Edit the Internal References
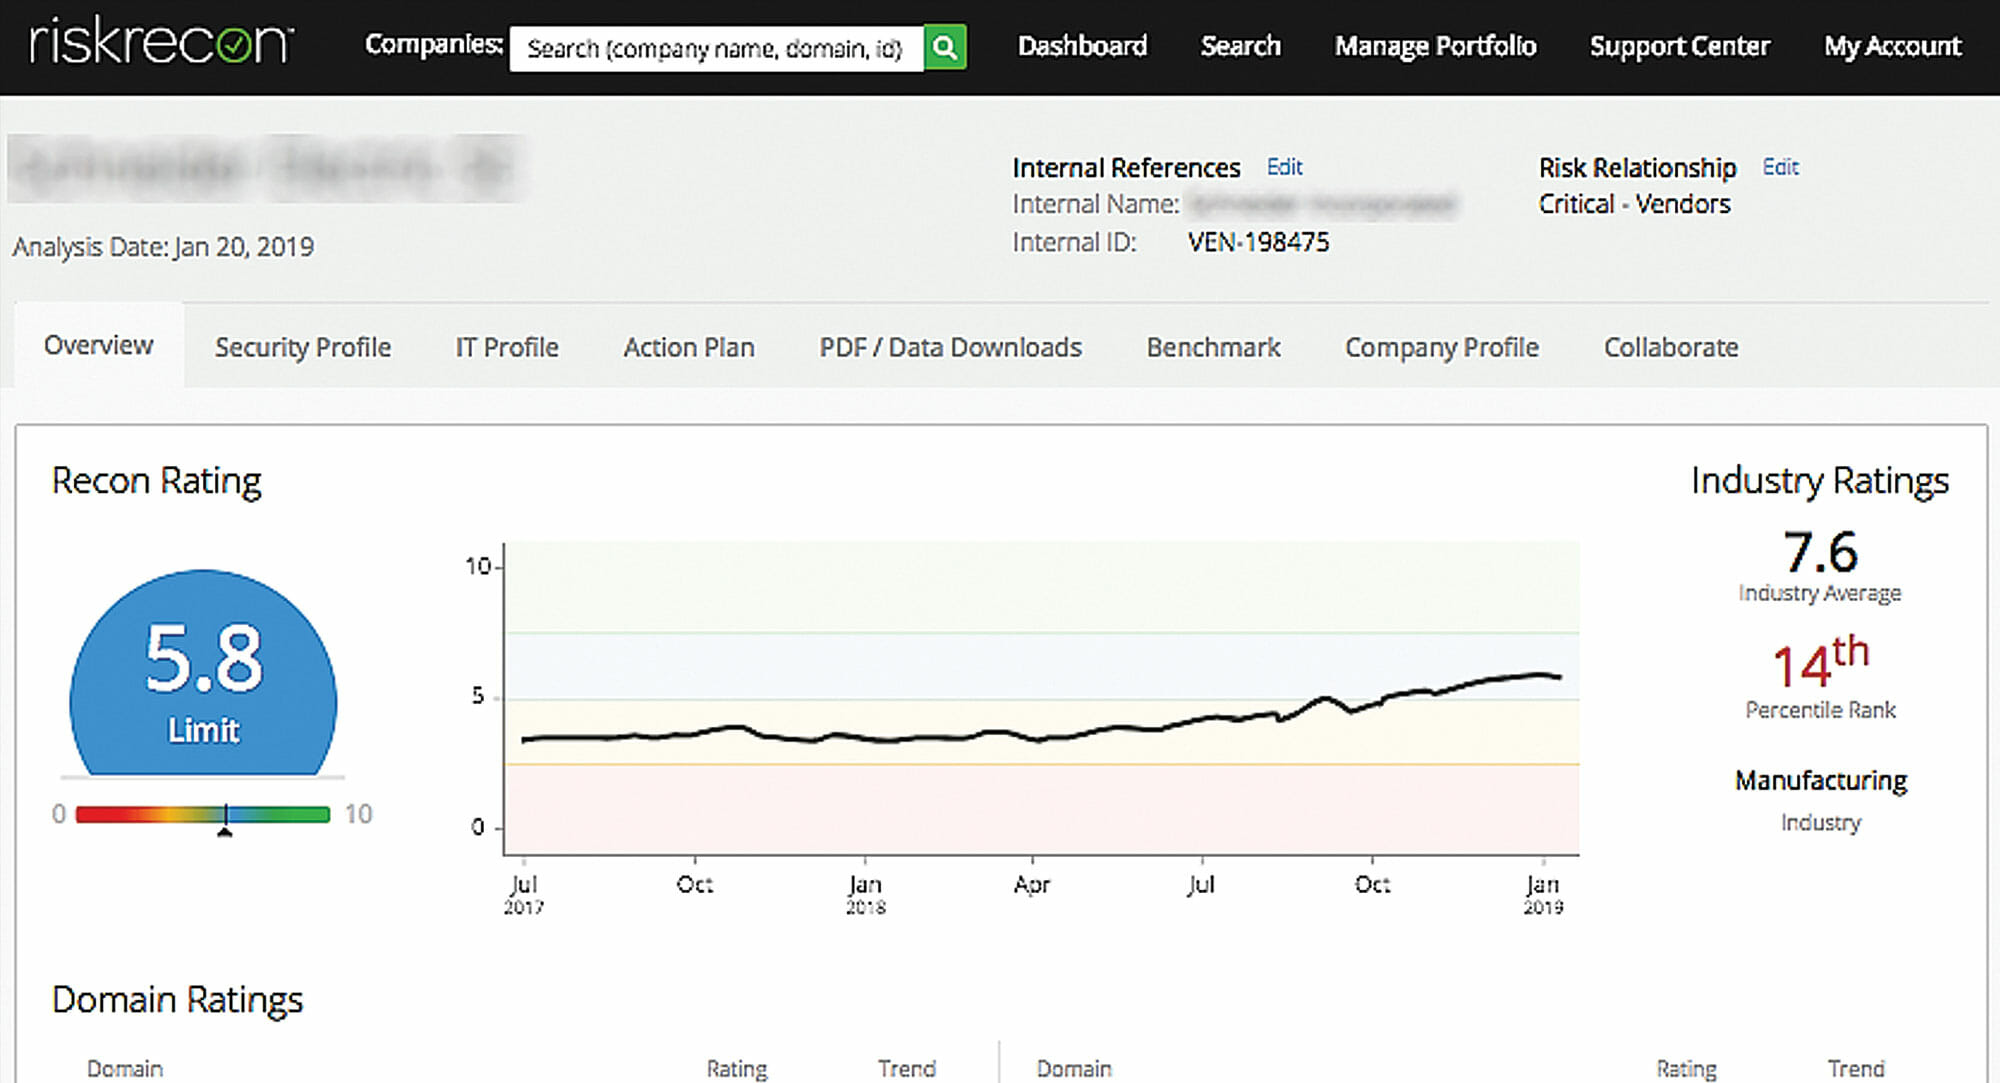 pyautogui.click(x=1284, y=167)
